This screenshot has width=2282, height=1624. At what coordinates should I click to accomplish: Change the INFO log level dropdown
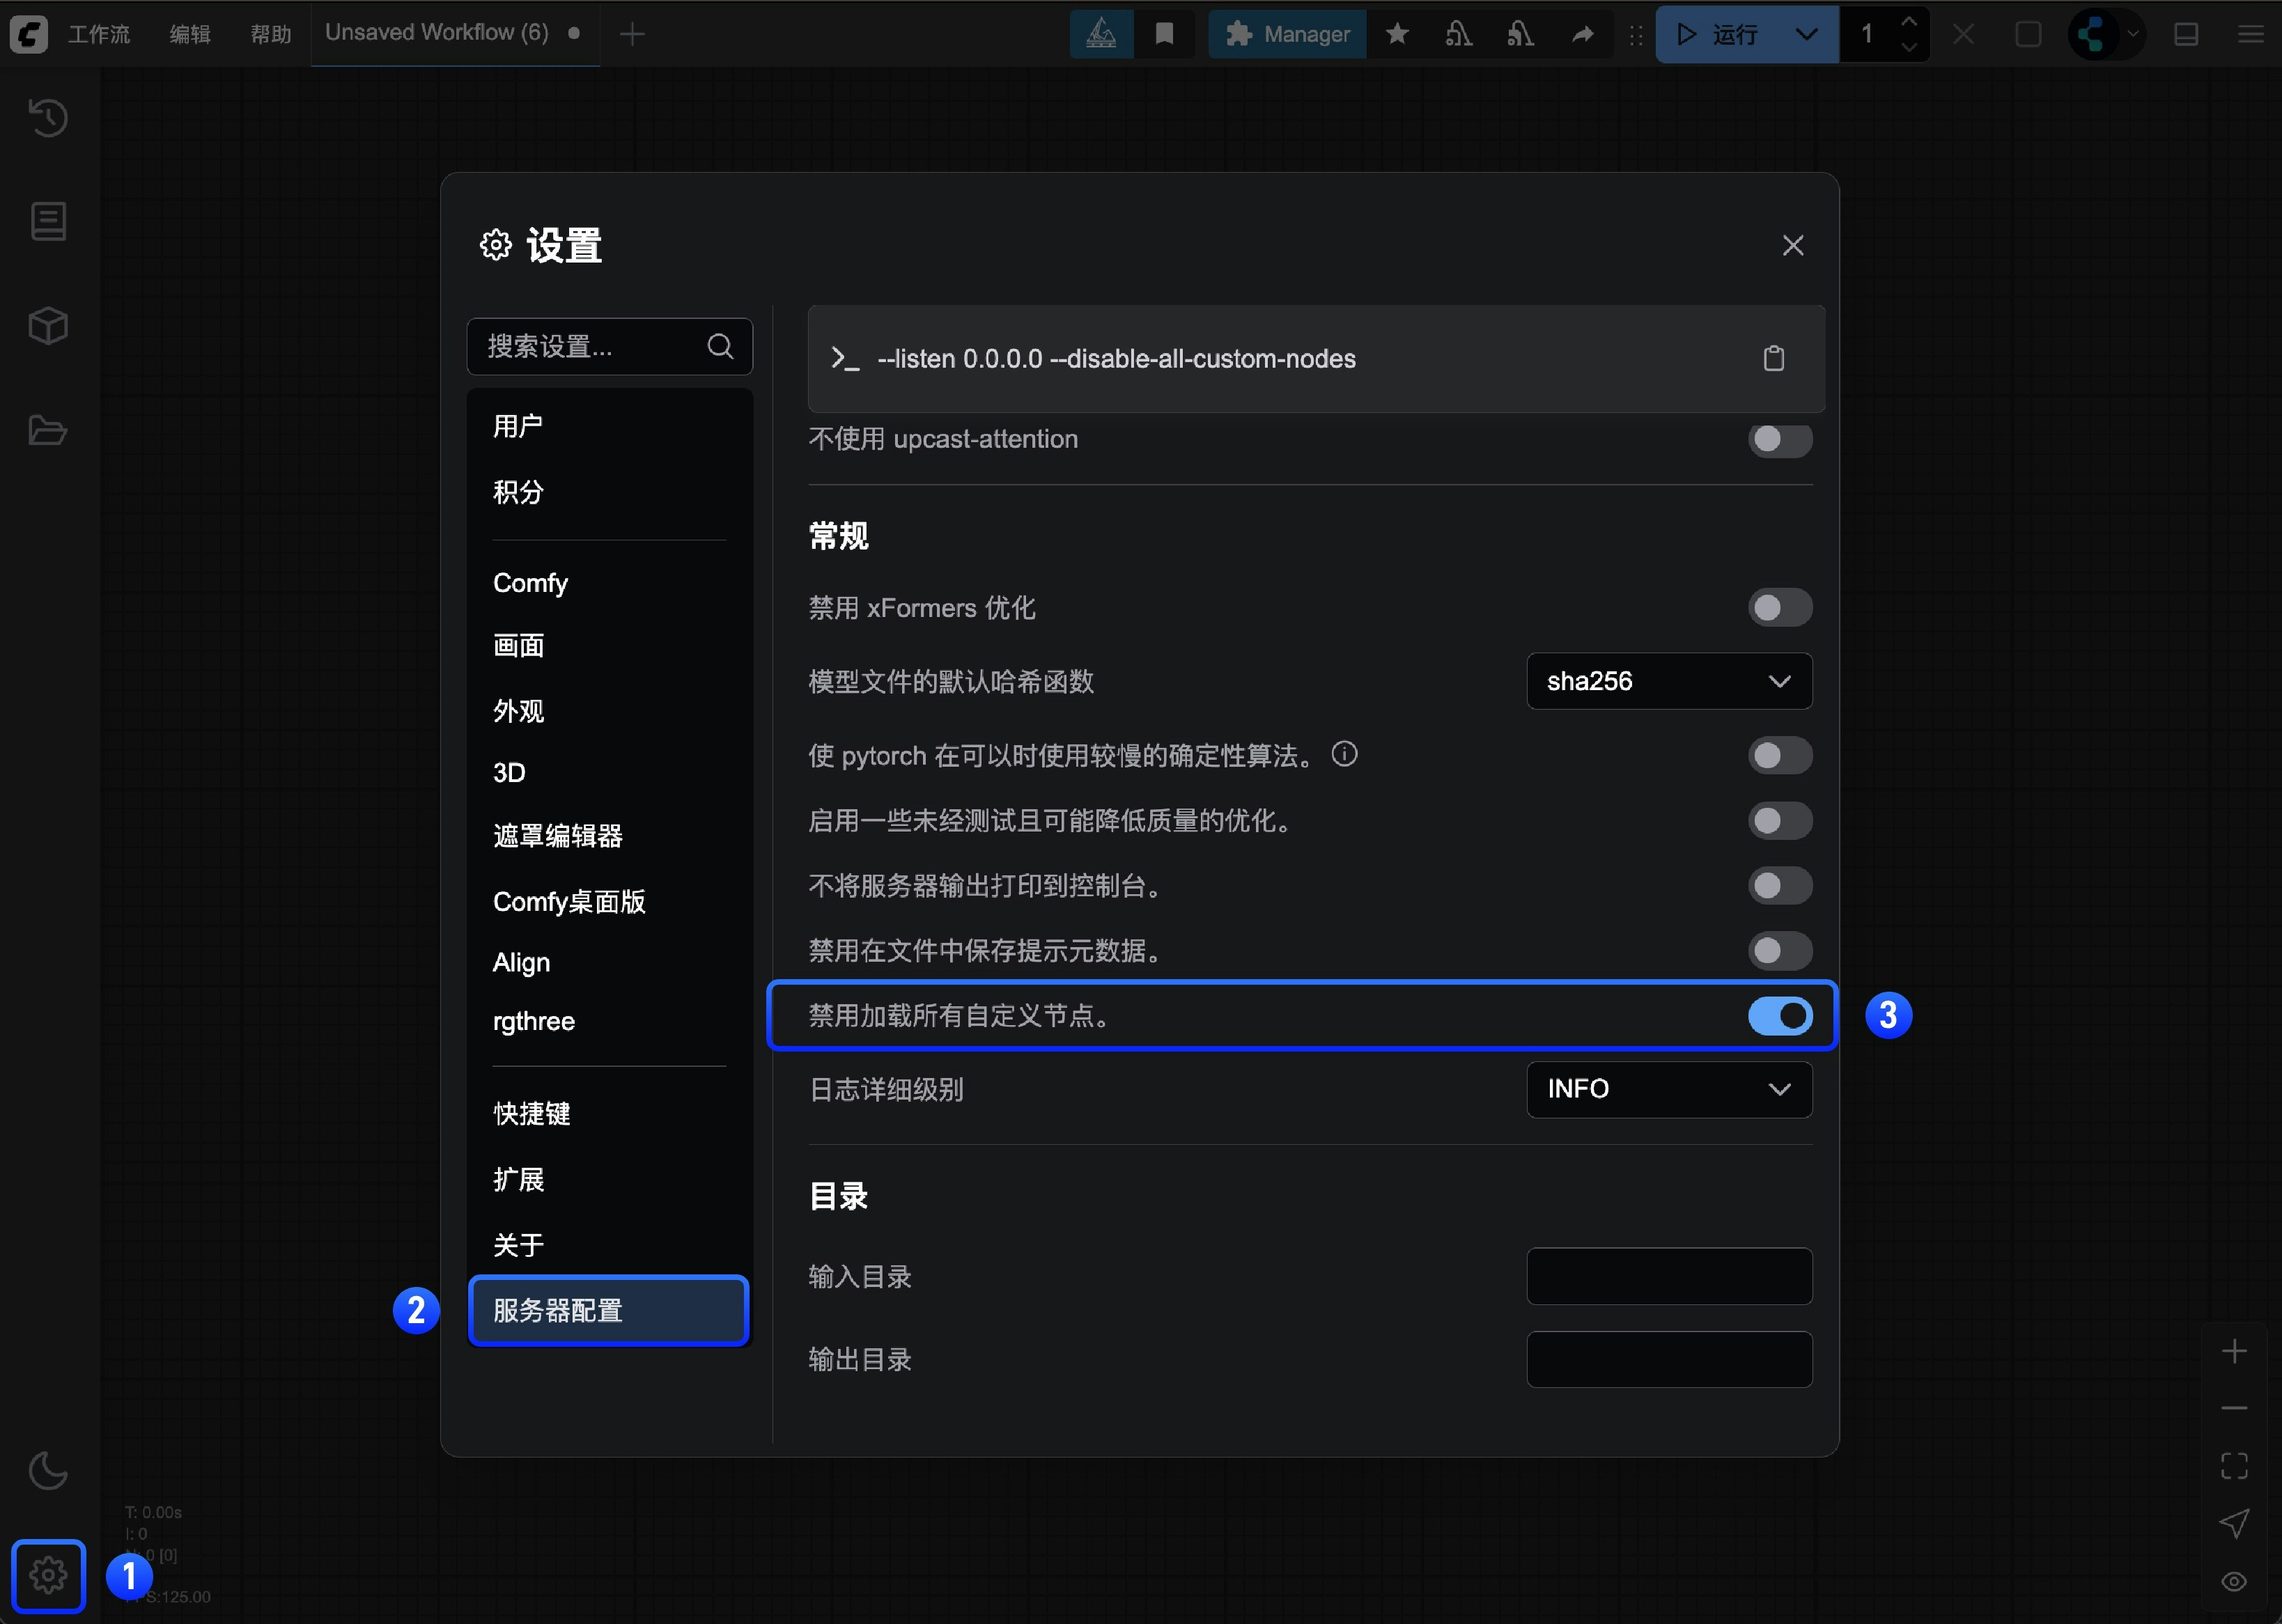(x=1668, y=1089)
